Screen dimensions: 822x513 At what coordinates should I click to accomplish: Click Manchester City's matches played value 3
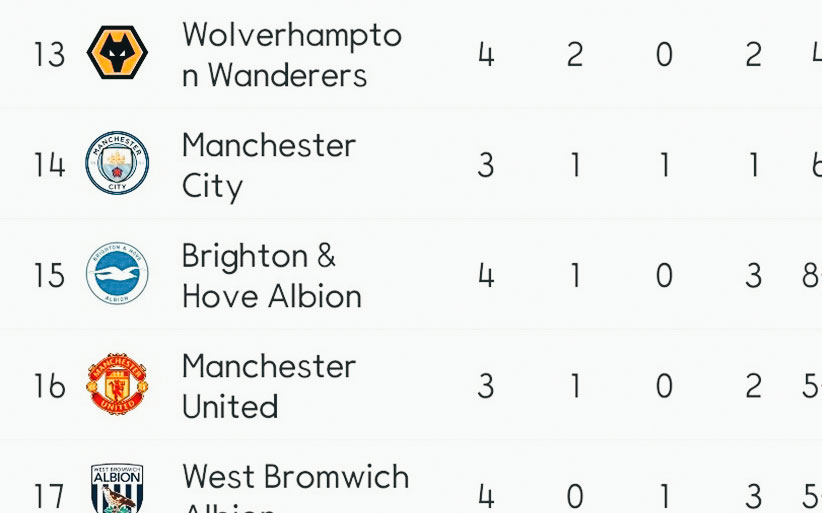pos(486,165)
